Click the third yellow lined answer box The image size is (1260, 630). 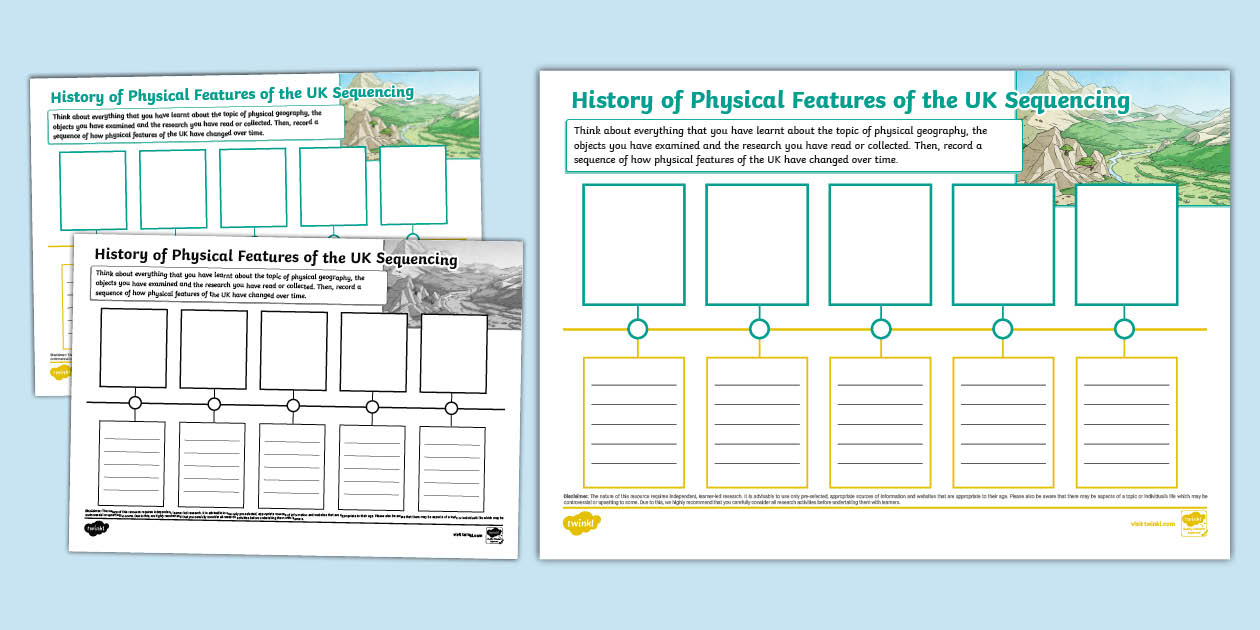coord(878,422)
